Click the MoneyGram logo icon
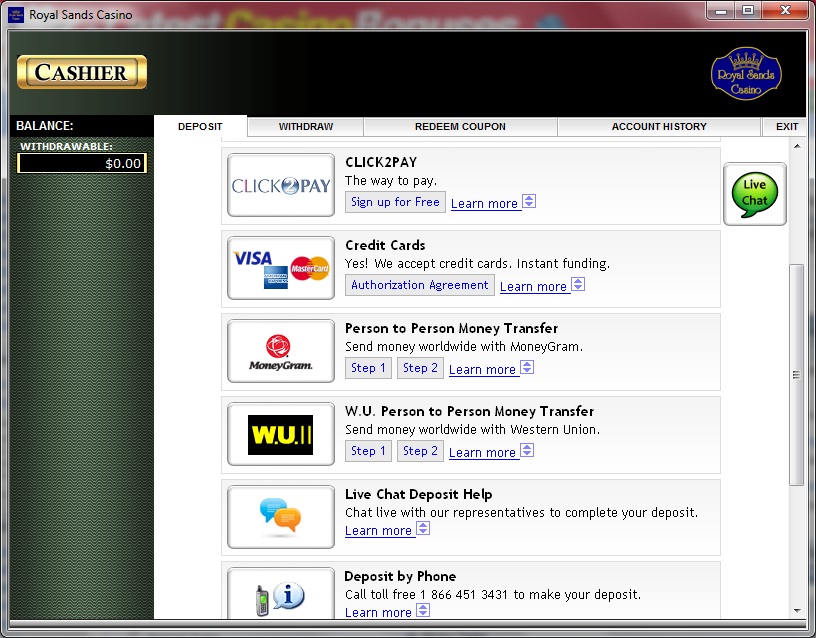The height and width of the screenshot is (638, 816). (x=281, y=351)
